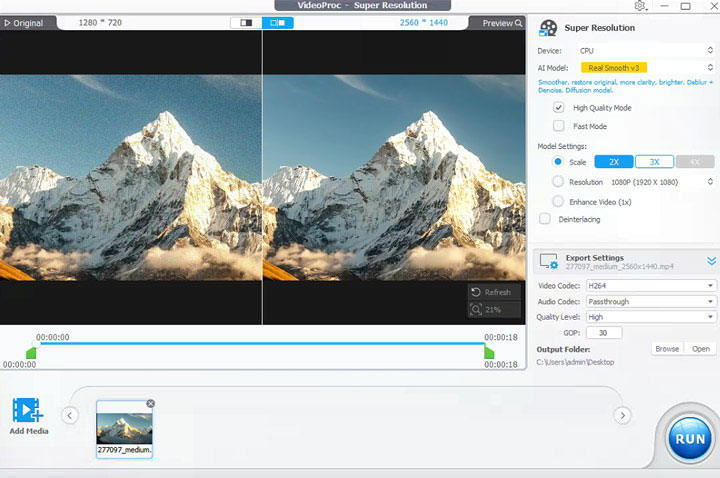Open the Audio Codec Passthrough dropdown
Image resolution: width=720 pixels, height=478 pixels.
coord(651,301)
